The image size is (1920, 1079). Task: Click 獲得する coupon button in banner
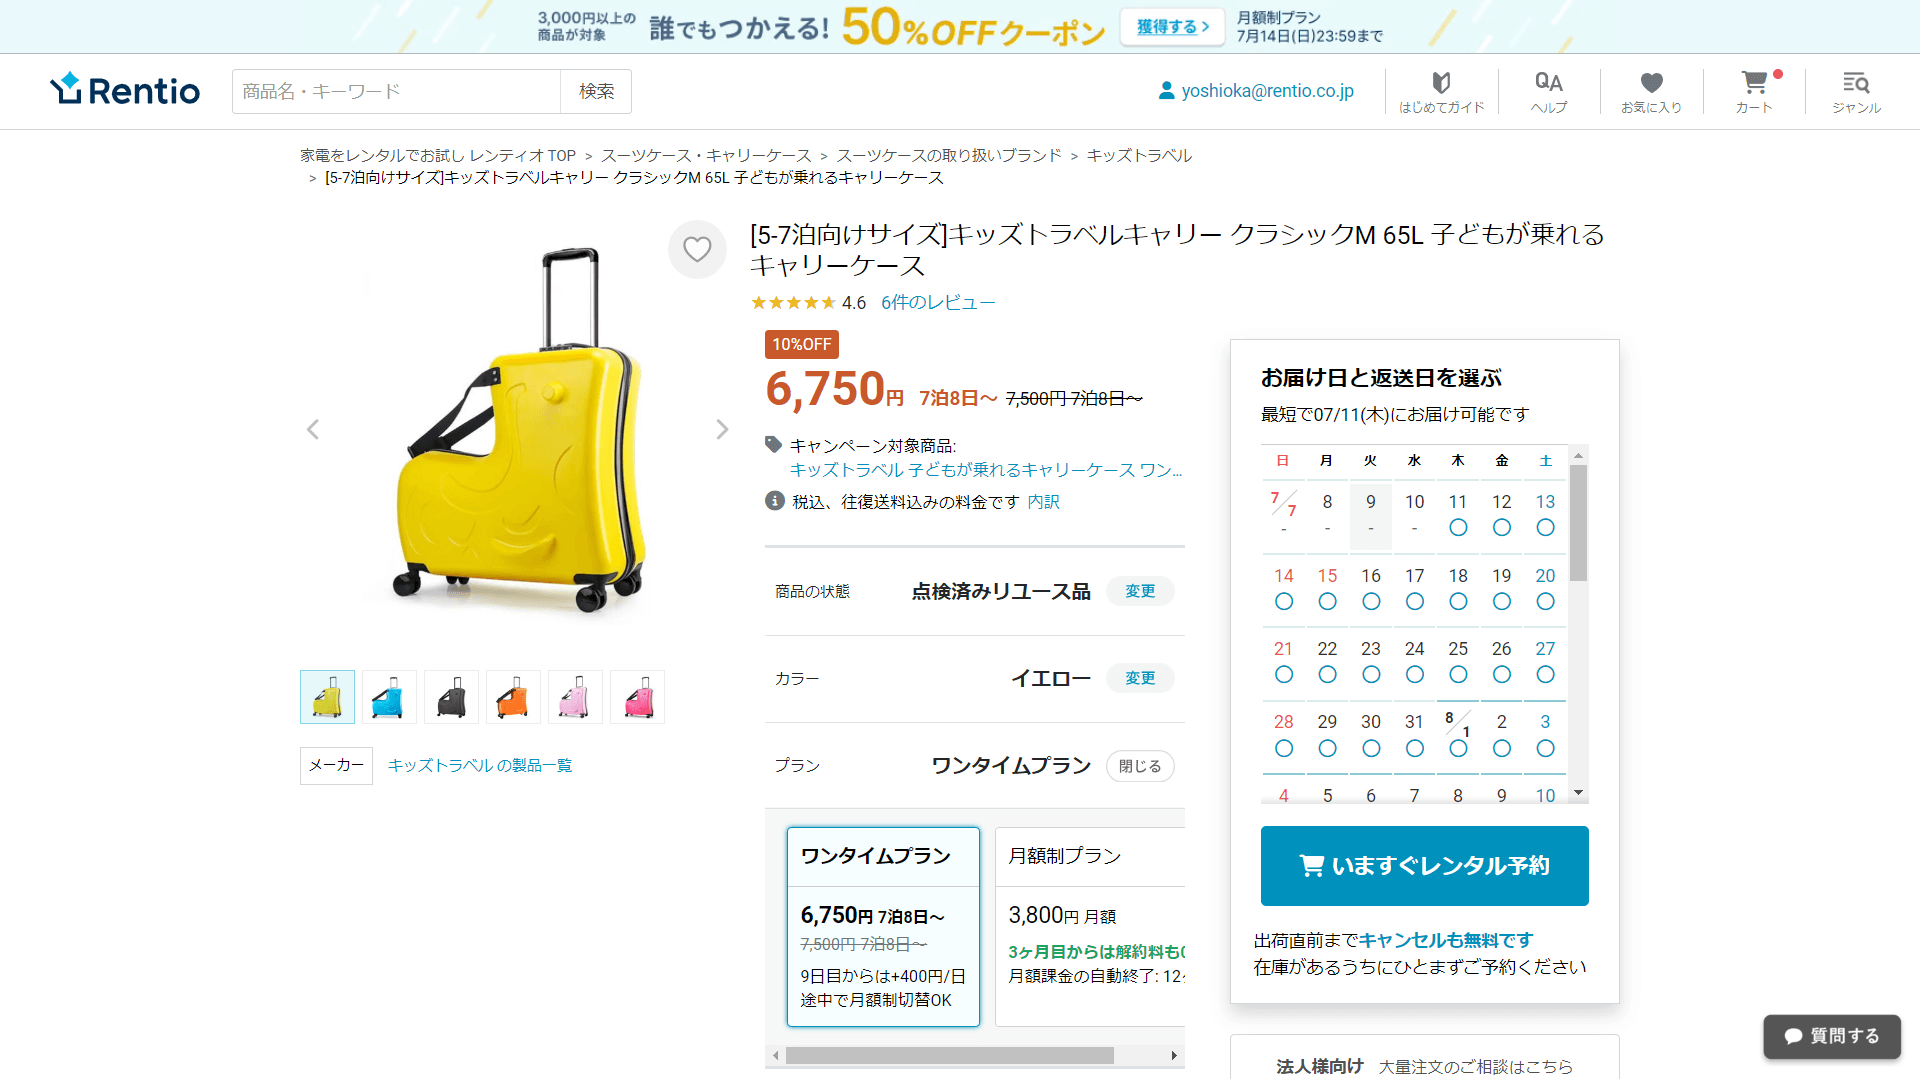(x=1172, y=27)
